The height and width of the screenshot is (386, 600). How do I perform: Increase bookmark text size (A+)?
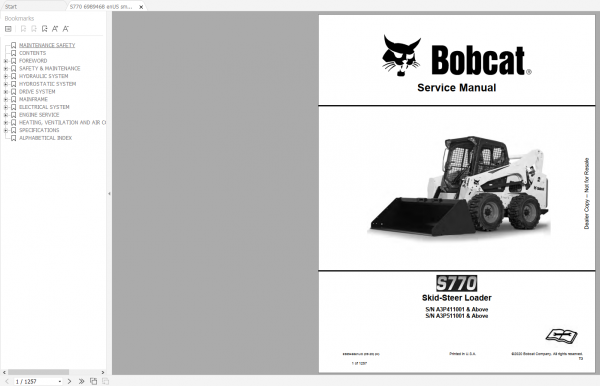click(55, 29)
